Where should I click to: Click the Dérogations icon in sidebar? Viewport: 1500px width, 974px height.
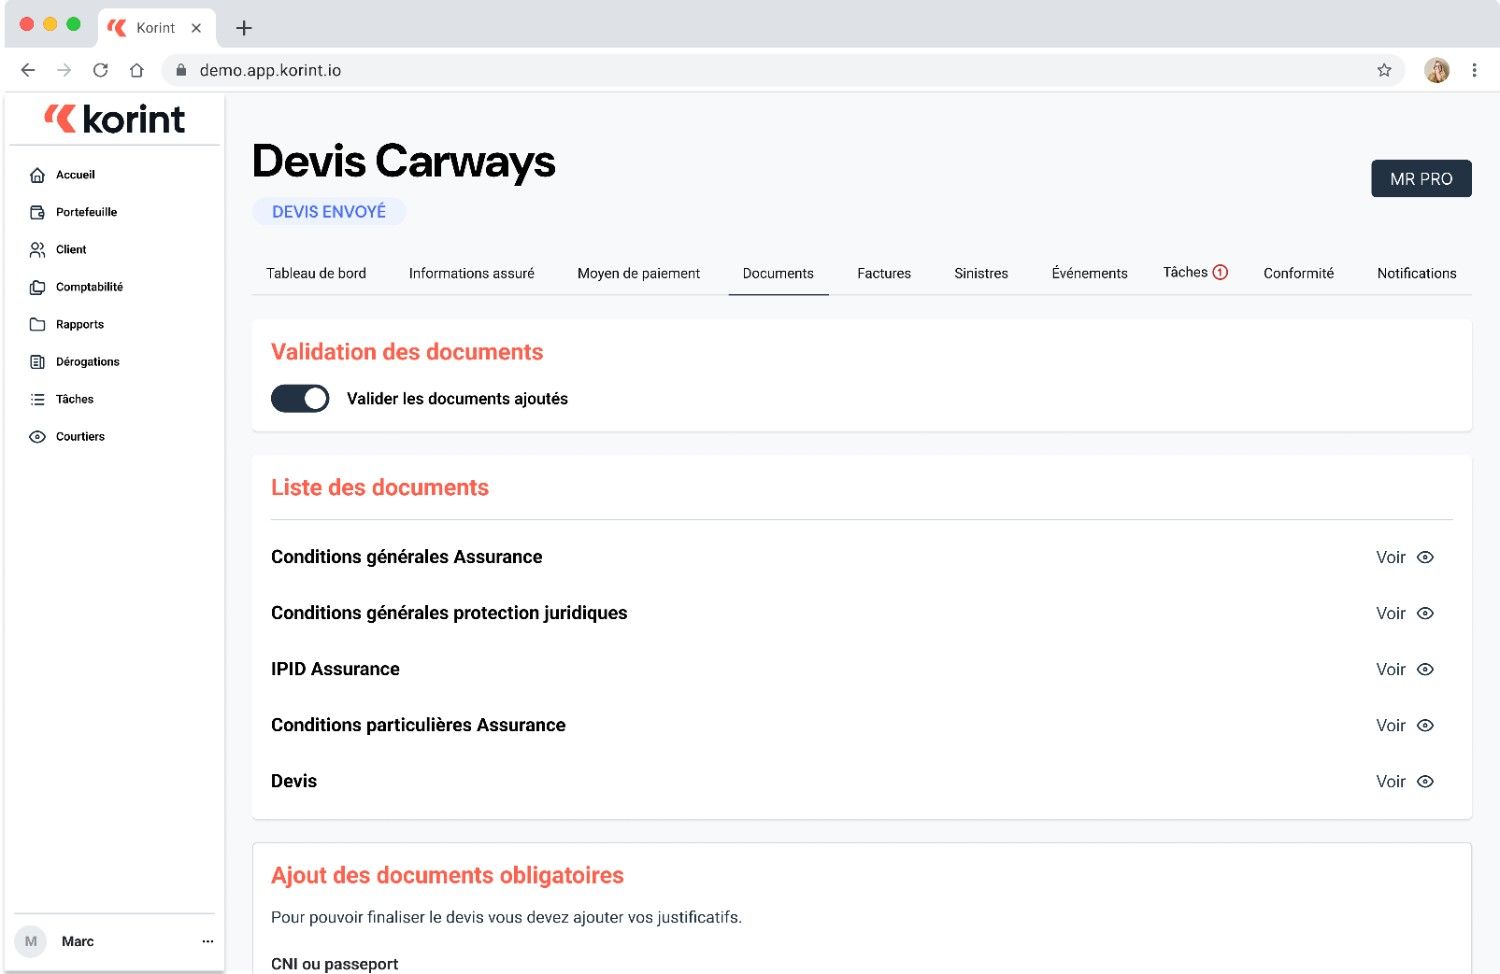point(37,362)
